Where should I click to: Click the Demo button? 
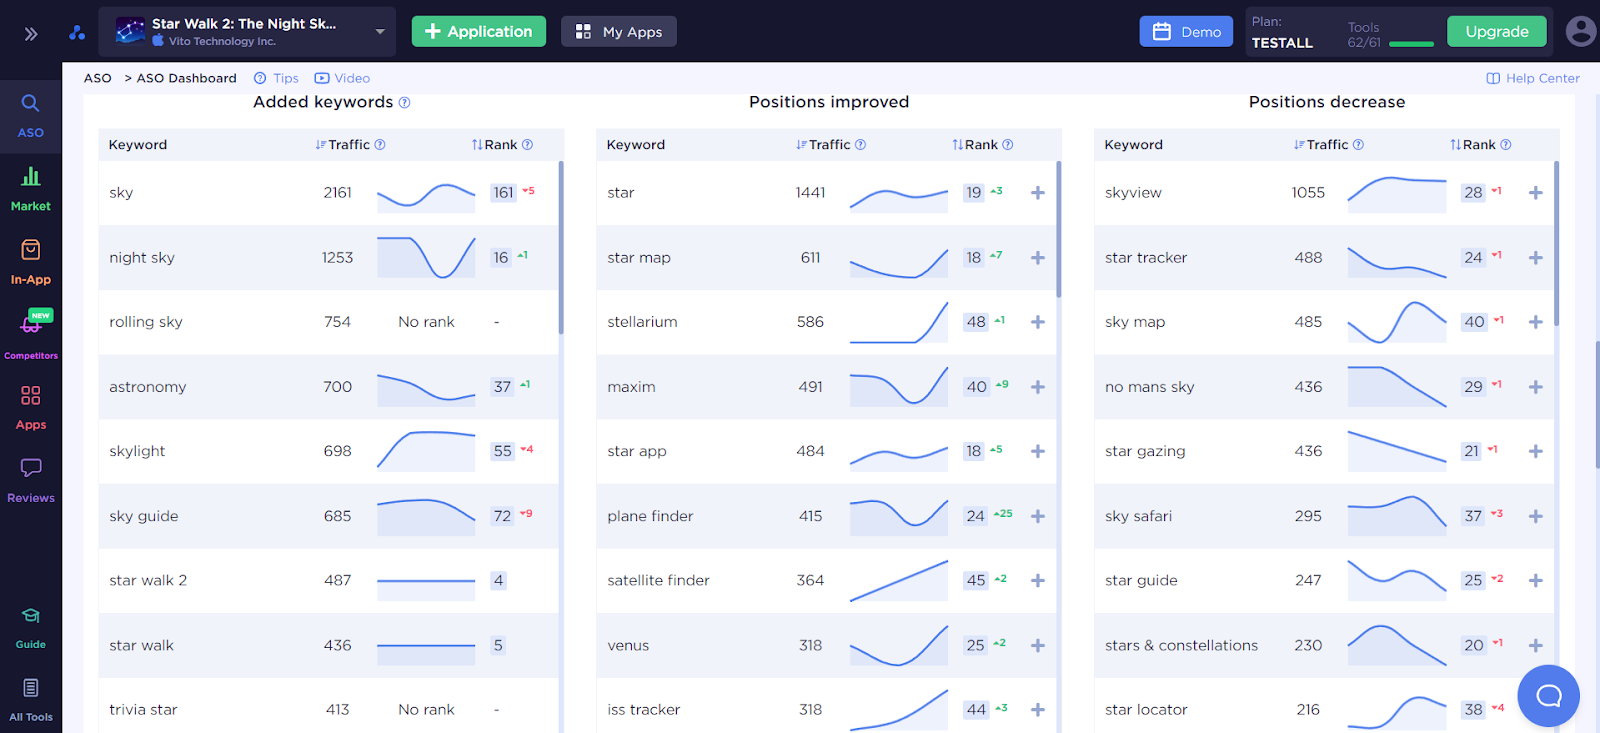pyautogui.click(x=1186, y=31)
